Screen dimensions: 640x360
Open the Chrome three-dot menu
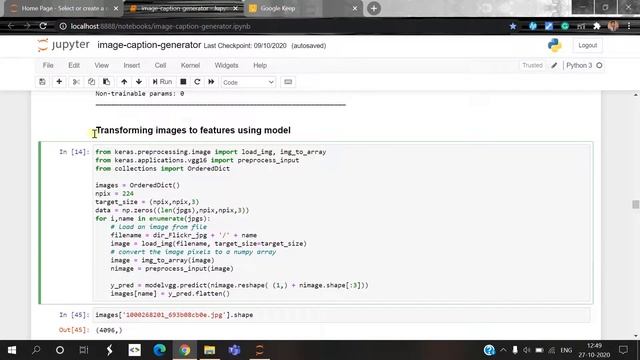[629, 26]
